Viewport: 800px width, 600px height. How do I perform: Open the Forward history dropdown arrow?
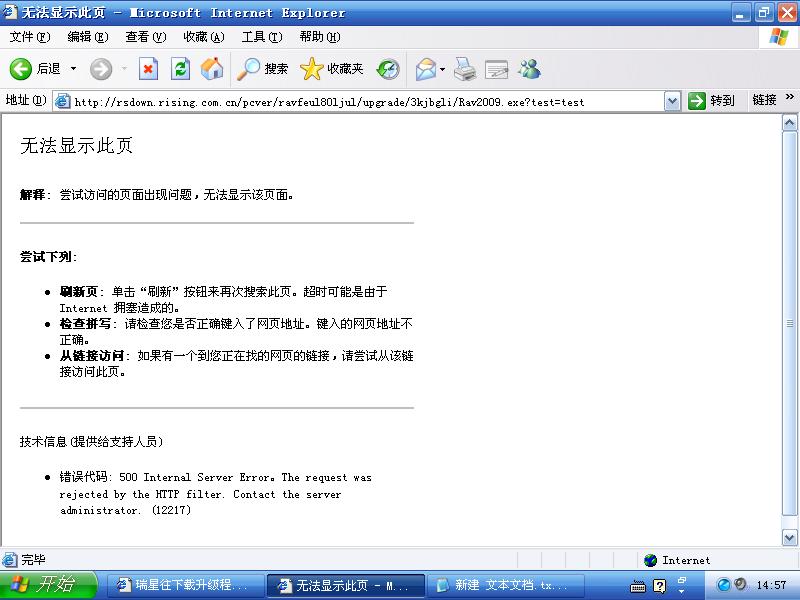pyautogui.click(x=124, y=68)
